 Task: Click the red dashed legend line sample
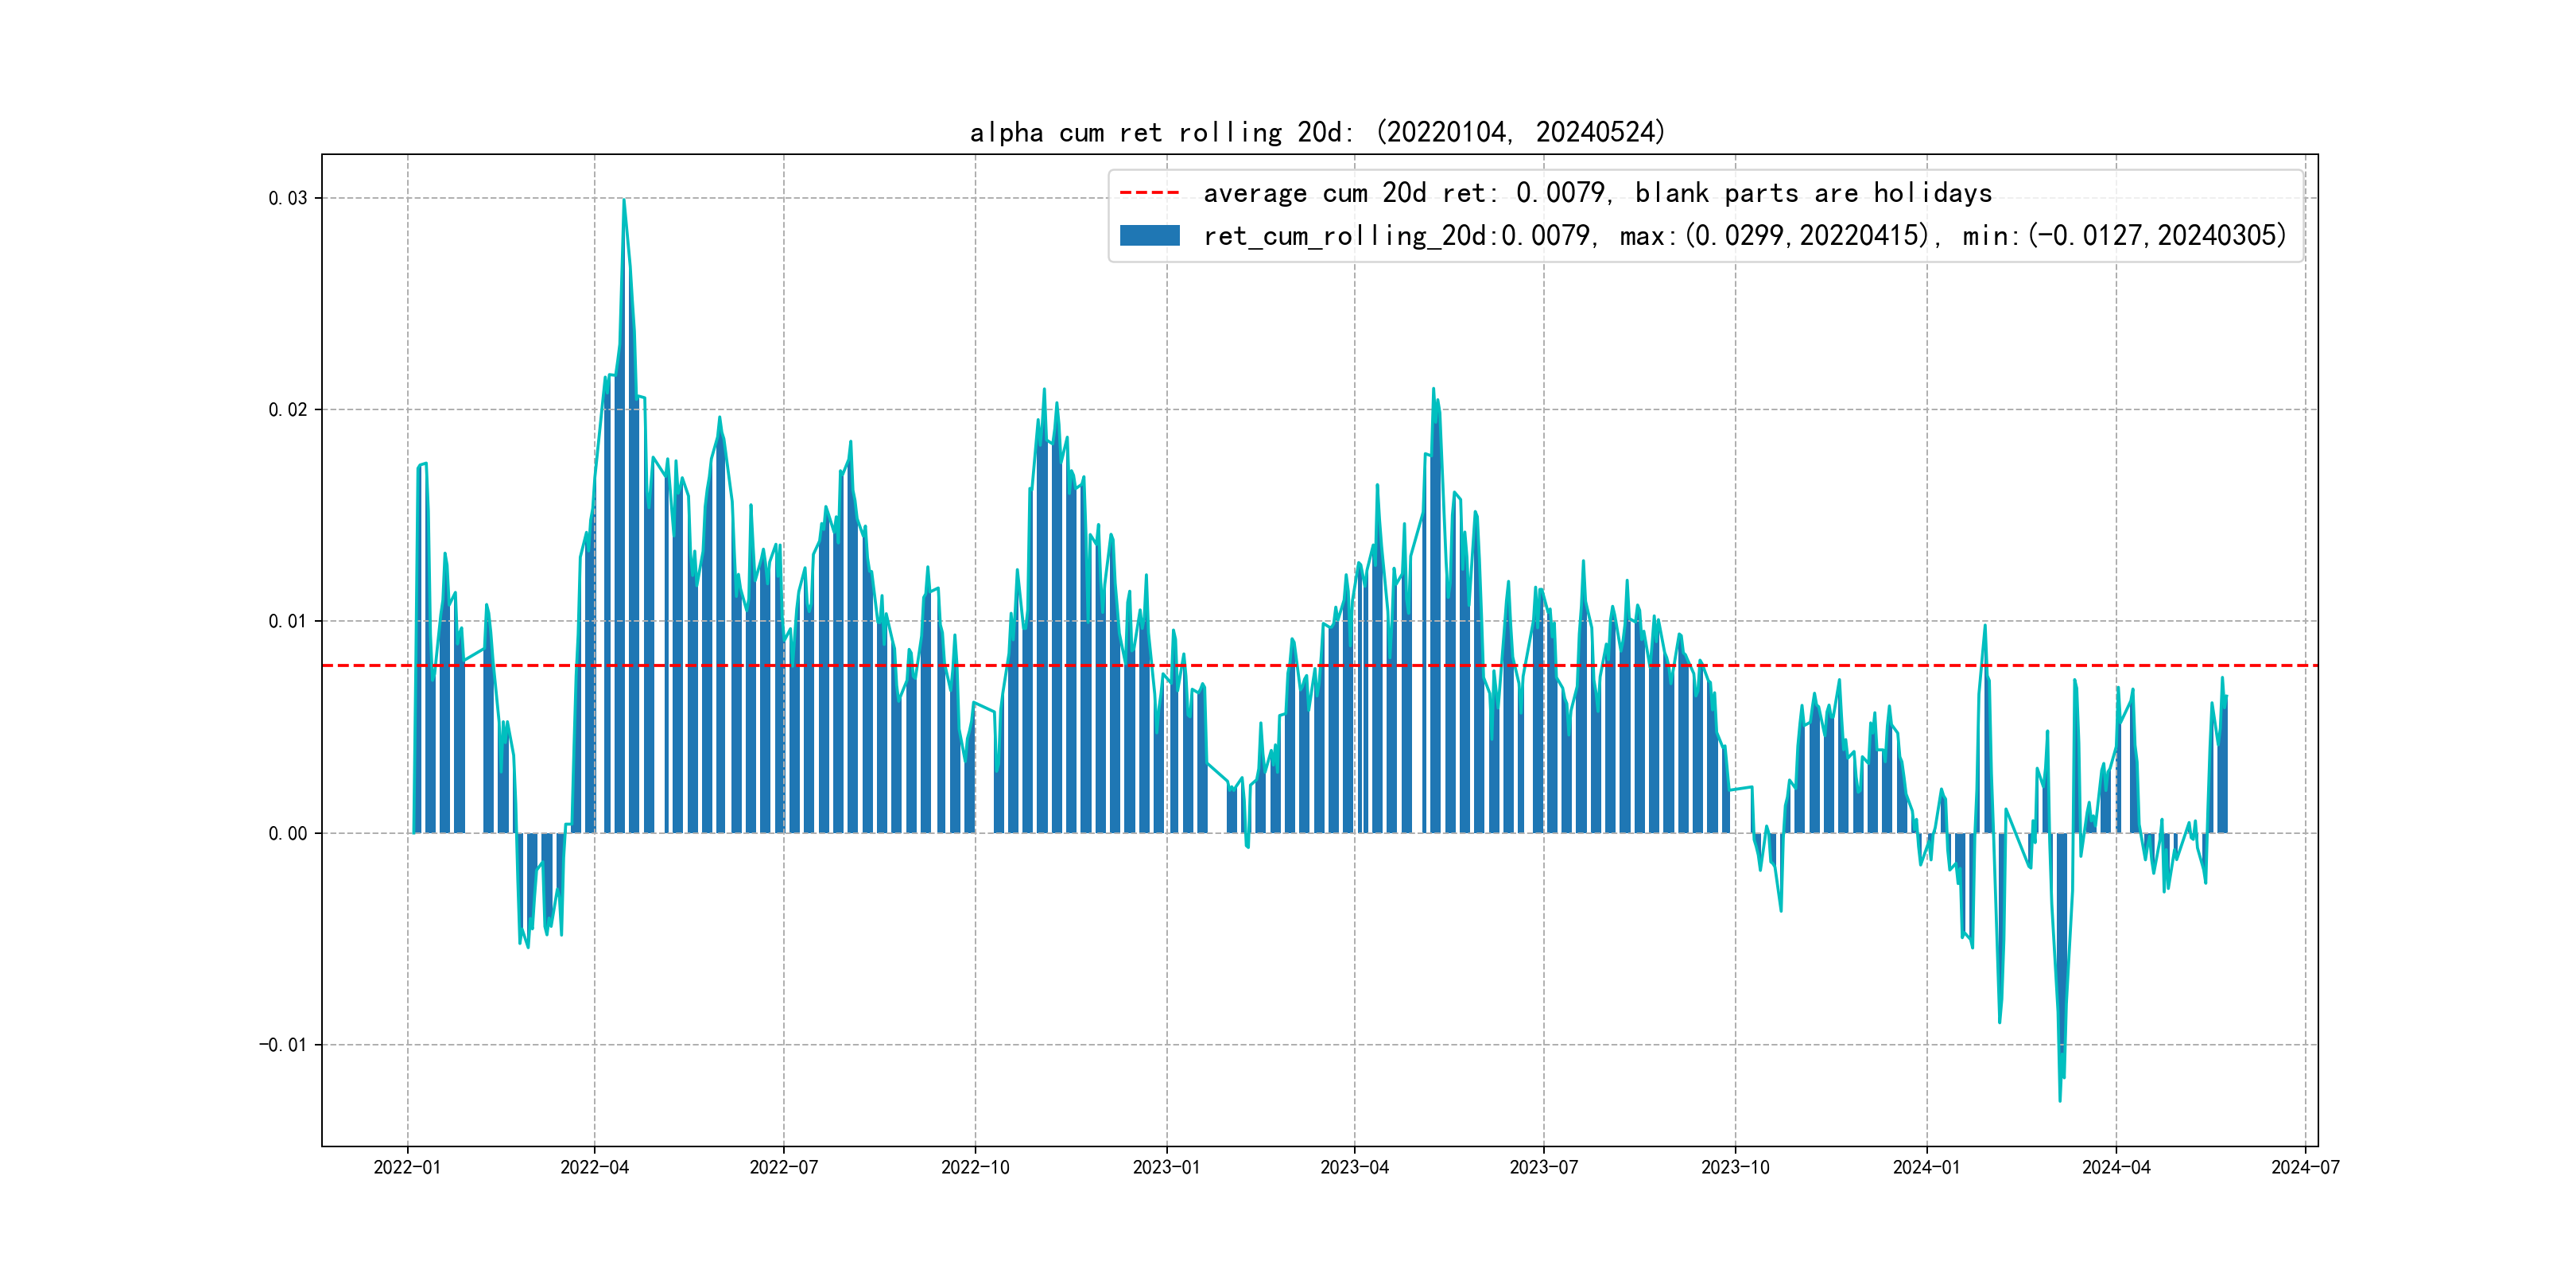coord(1149,193)
